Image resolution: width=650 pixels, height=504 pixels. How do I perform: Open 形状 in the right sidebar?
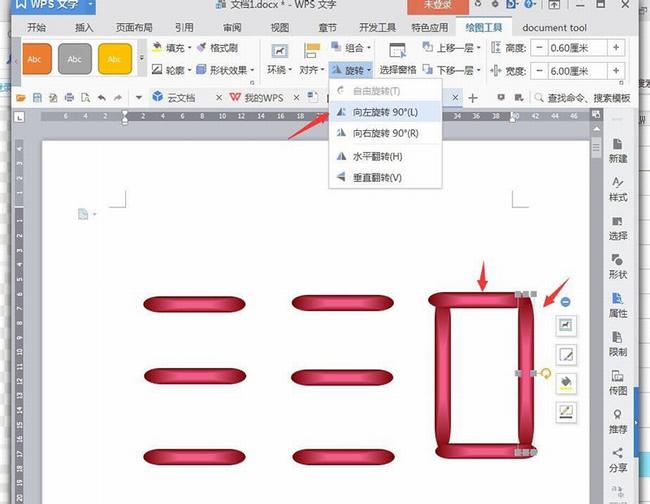[x=617, y=267]
